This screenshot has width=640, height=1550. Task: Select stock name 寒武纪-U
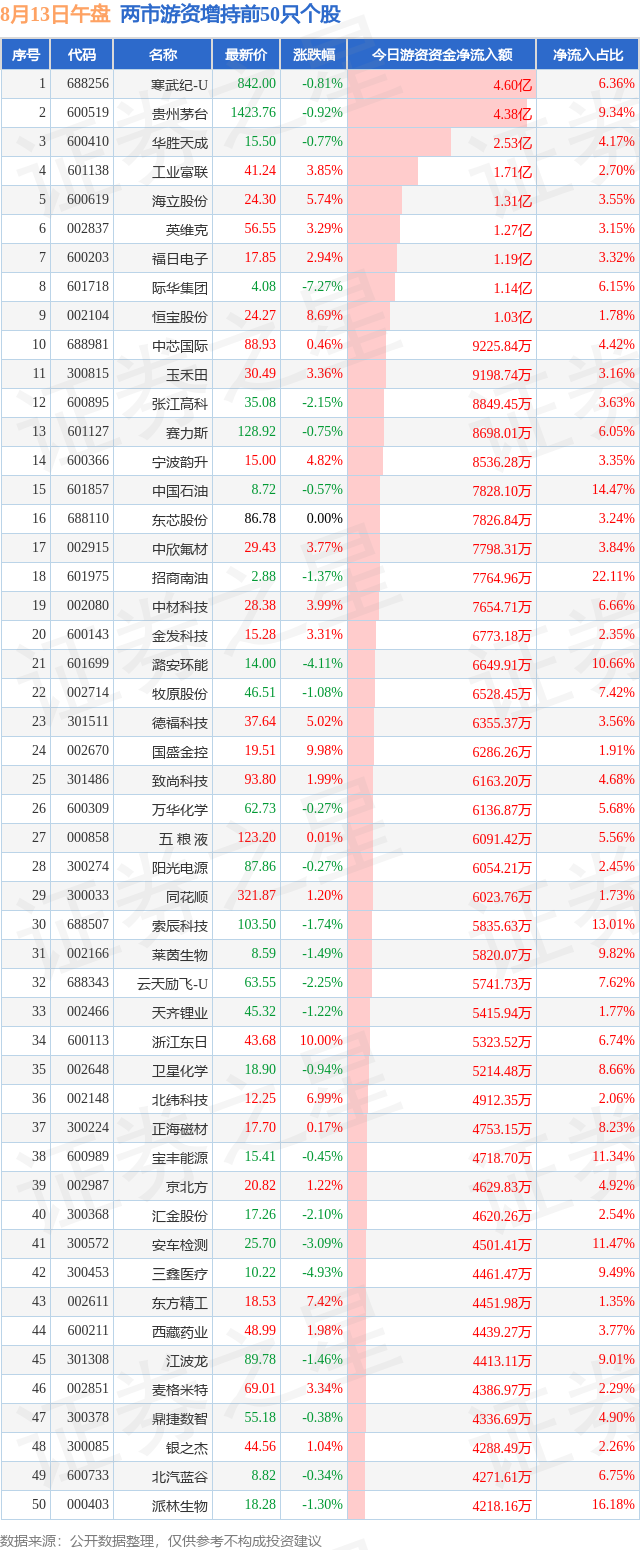(180, 84)
